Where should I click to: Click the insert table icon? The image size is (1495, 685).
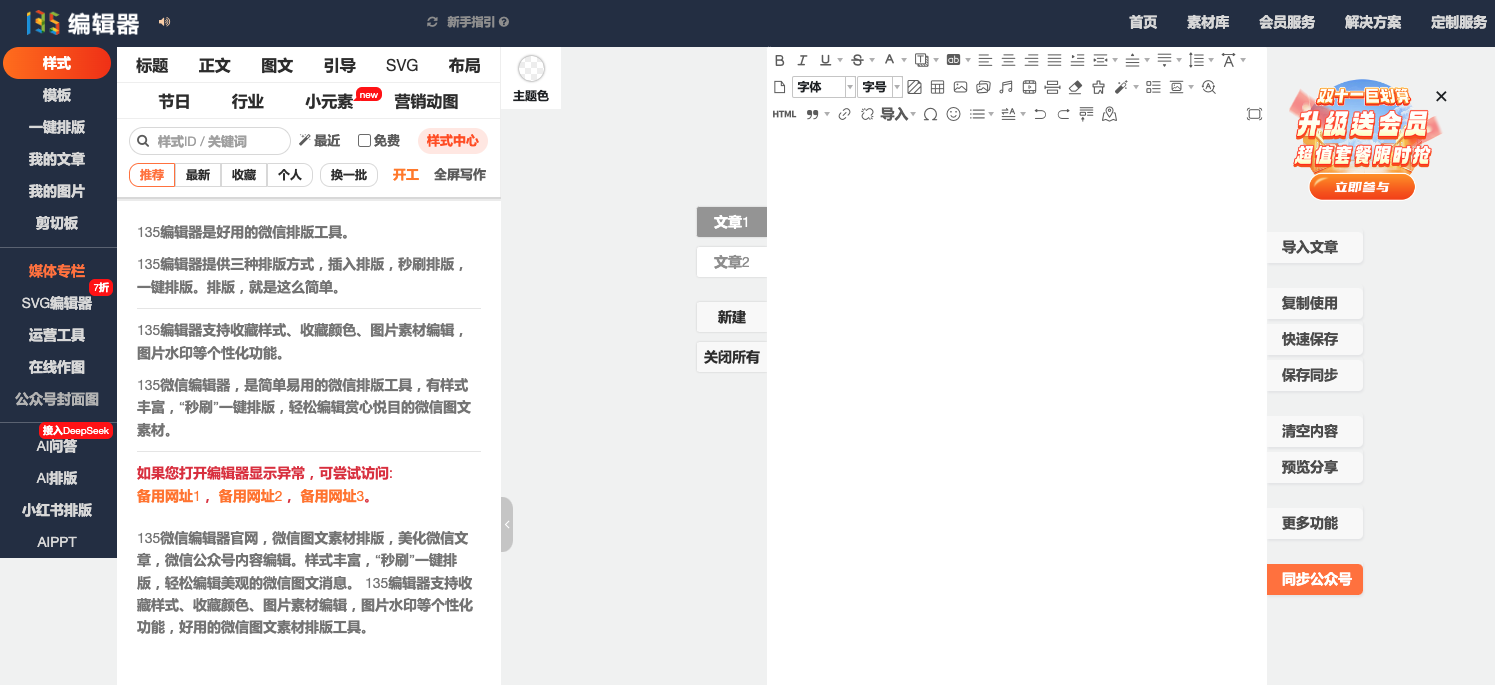click(x=937, y=87)
